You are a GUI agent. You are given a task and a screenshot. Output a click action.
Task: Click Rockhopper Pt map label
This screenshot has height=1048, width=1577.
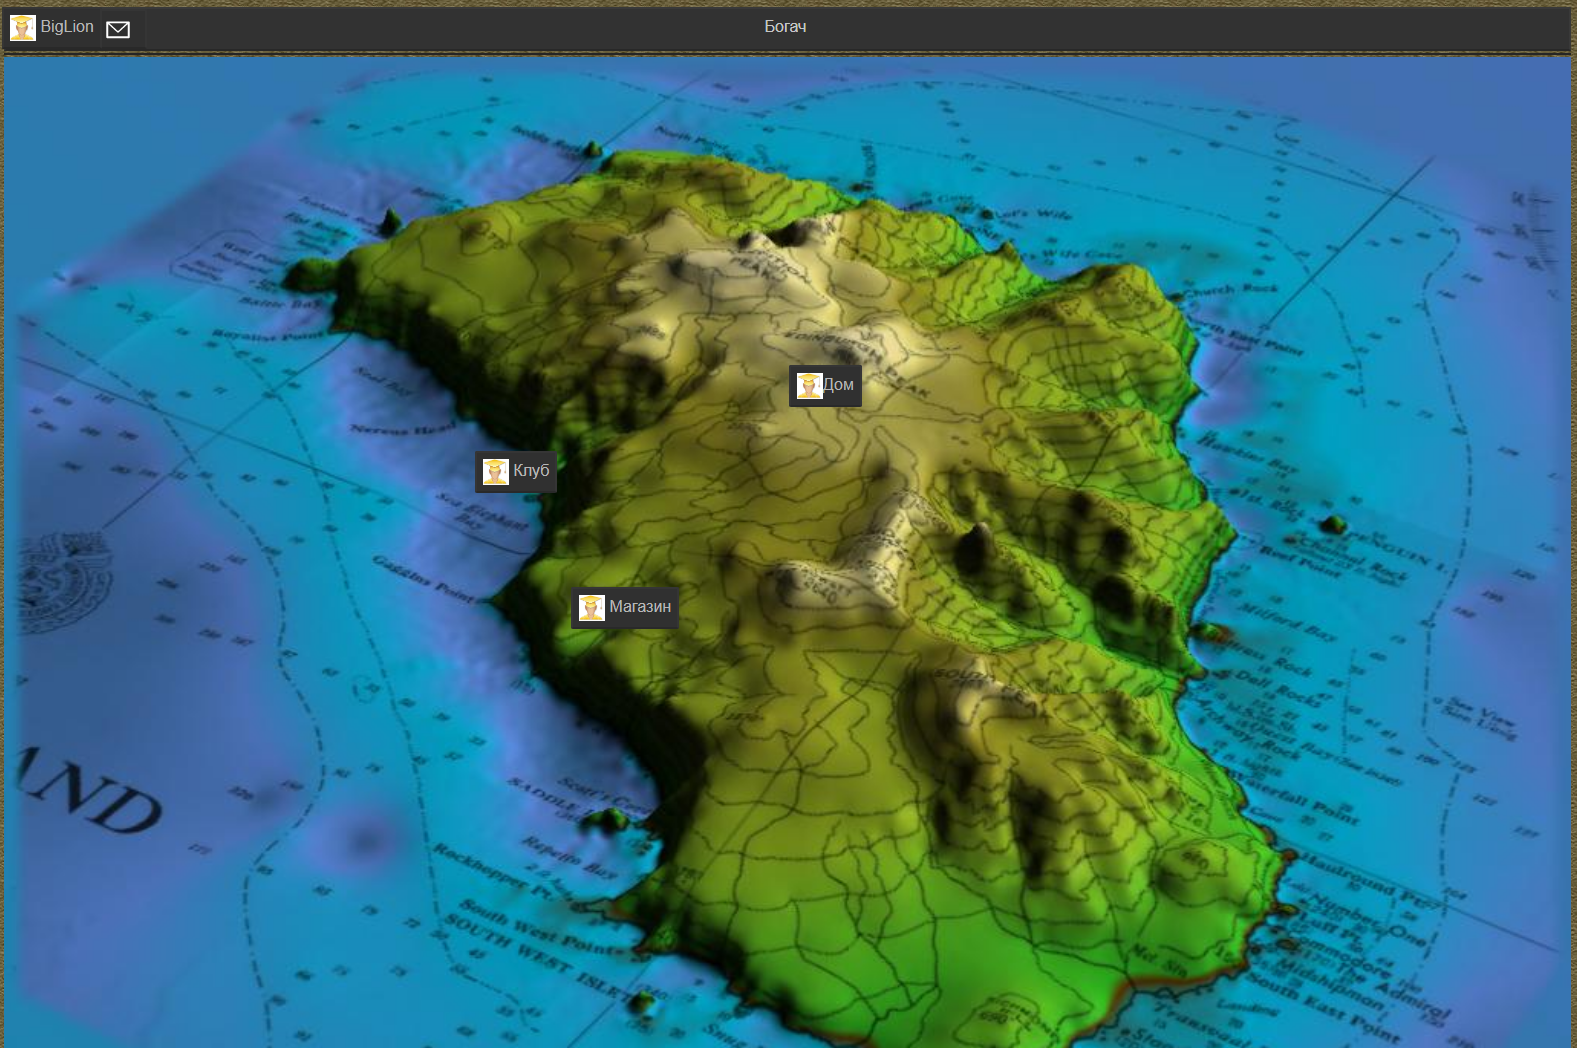click(492, 866)
